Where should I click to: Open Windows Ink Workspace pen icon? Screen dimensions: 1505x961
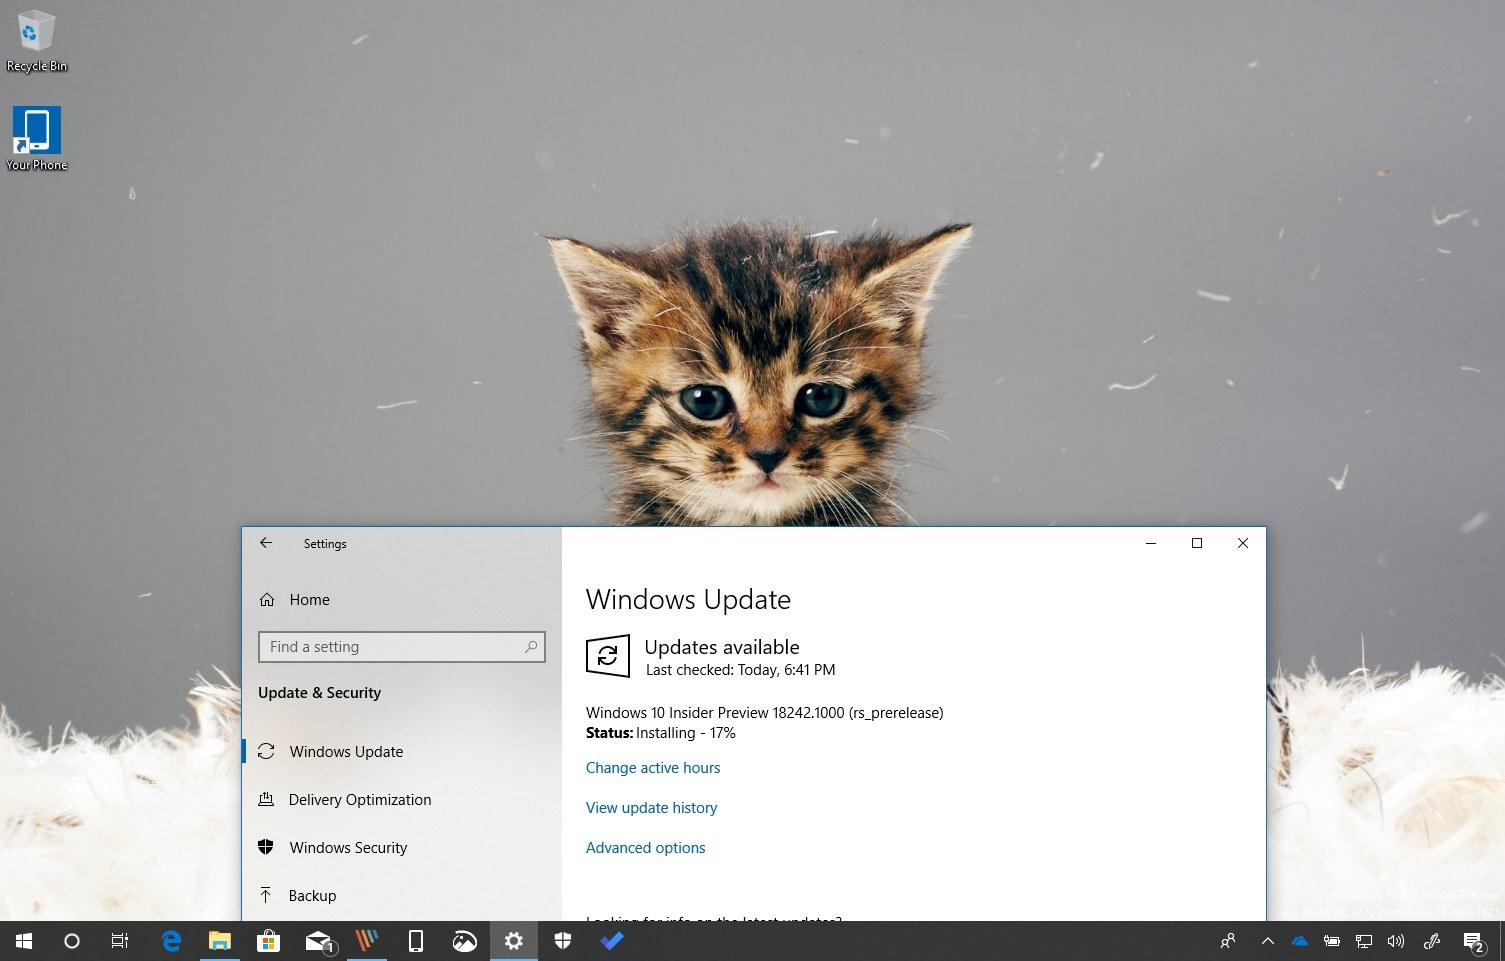(x=1432, y=941)
